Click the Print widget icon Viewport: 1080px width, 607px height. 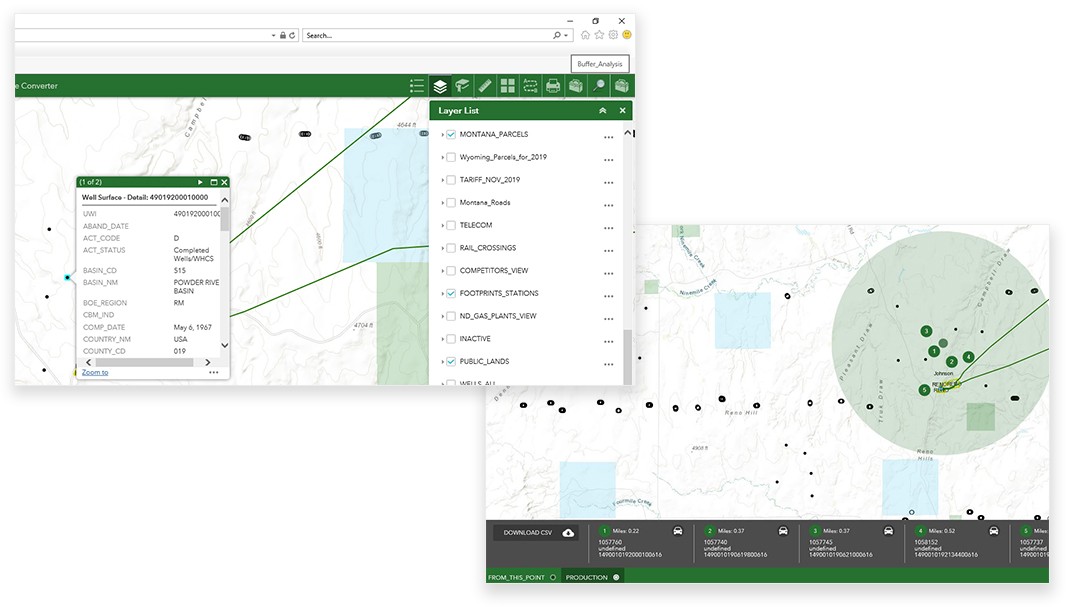[553, 85]
